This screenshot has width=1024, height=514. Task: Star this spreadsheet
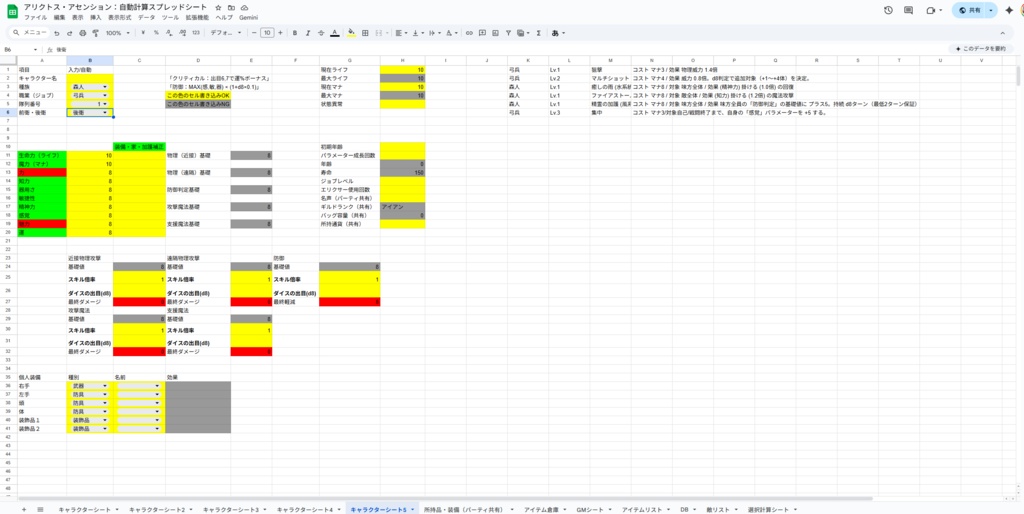point(218,7)
